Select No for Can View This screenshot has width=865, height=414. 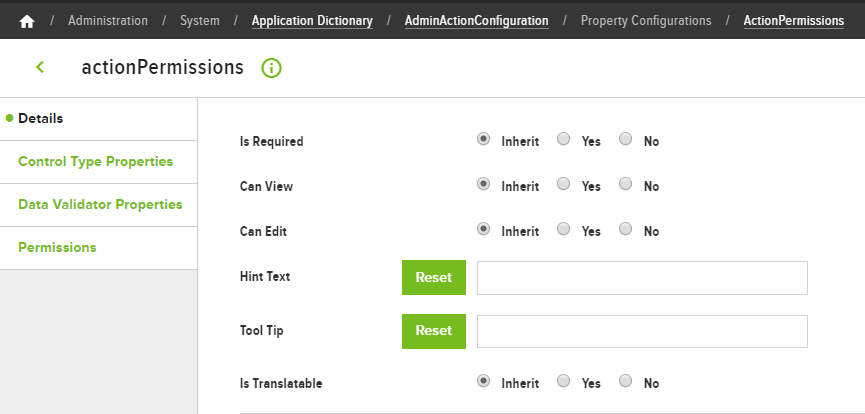coord(625,184)
